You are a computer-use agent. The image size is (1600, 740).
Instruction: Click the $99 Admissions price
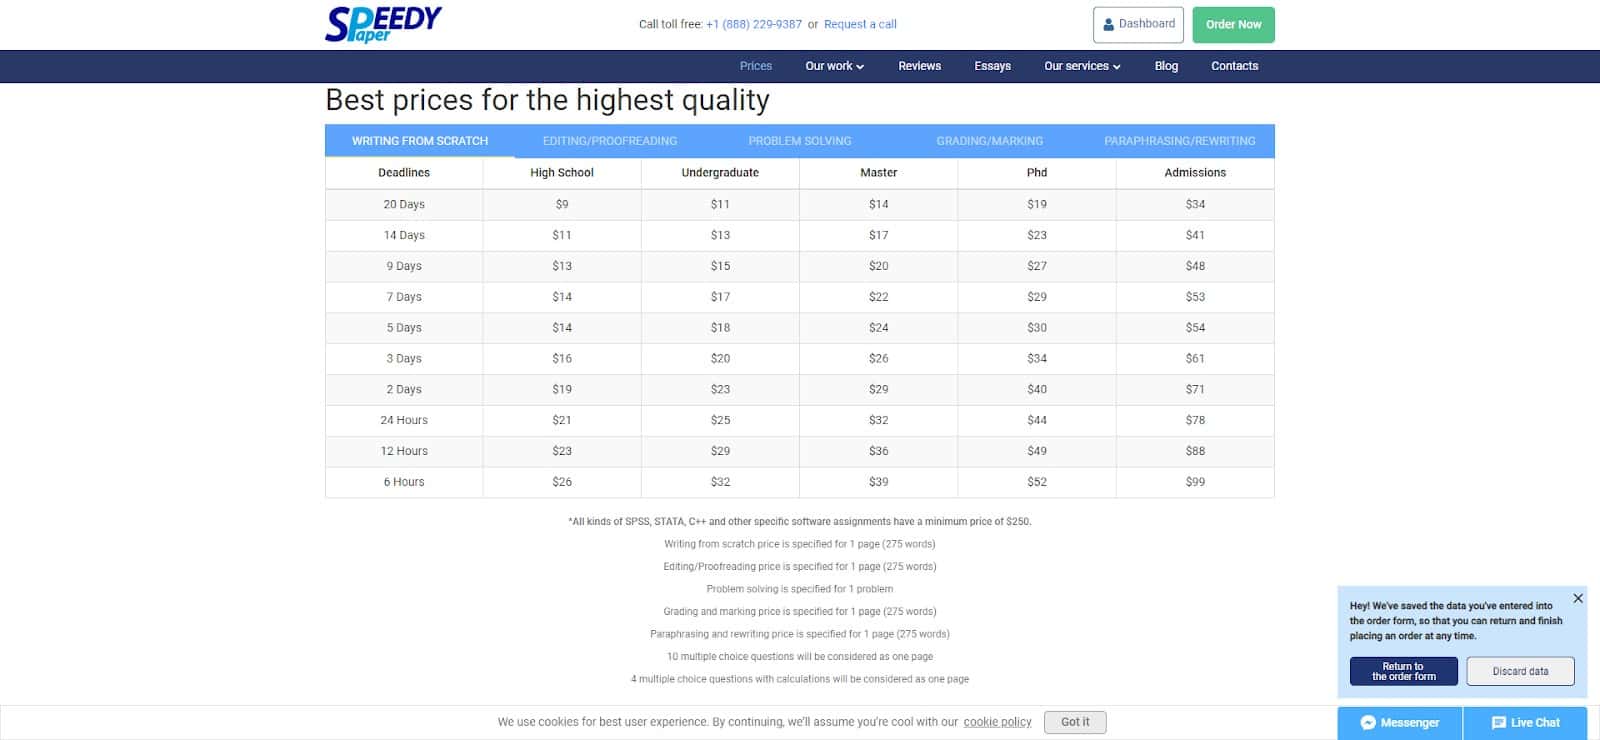point(1195,482)
